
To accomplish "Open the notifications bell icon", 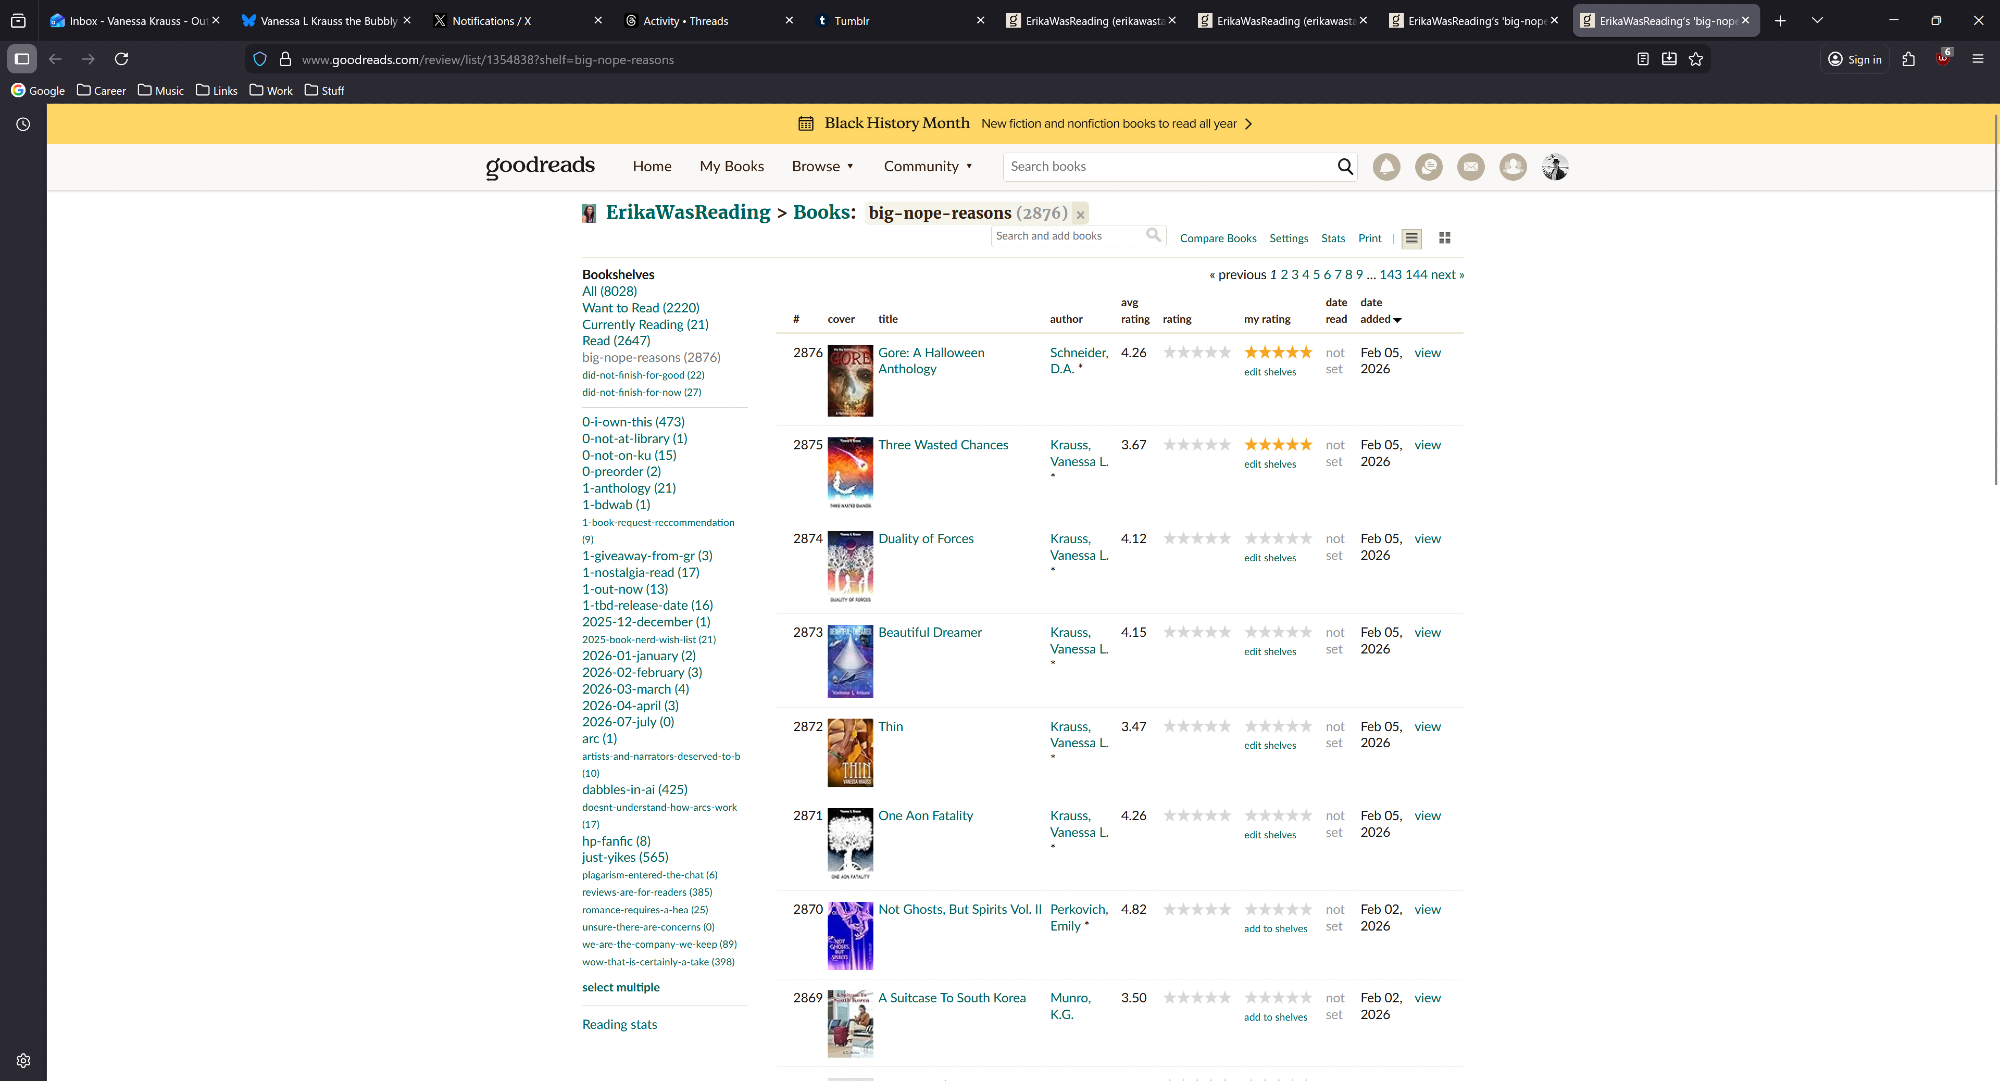I will [1386, 167].
